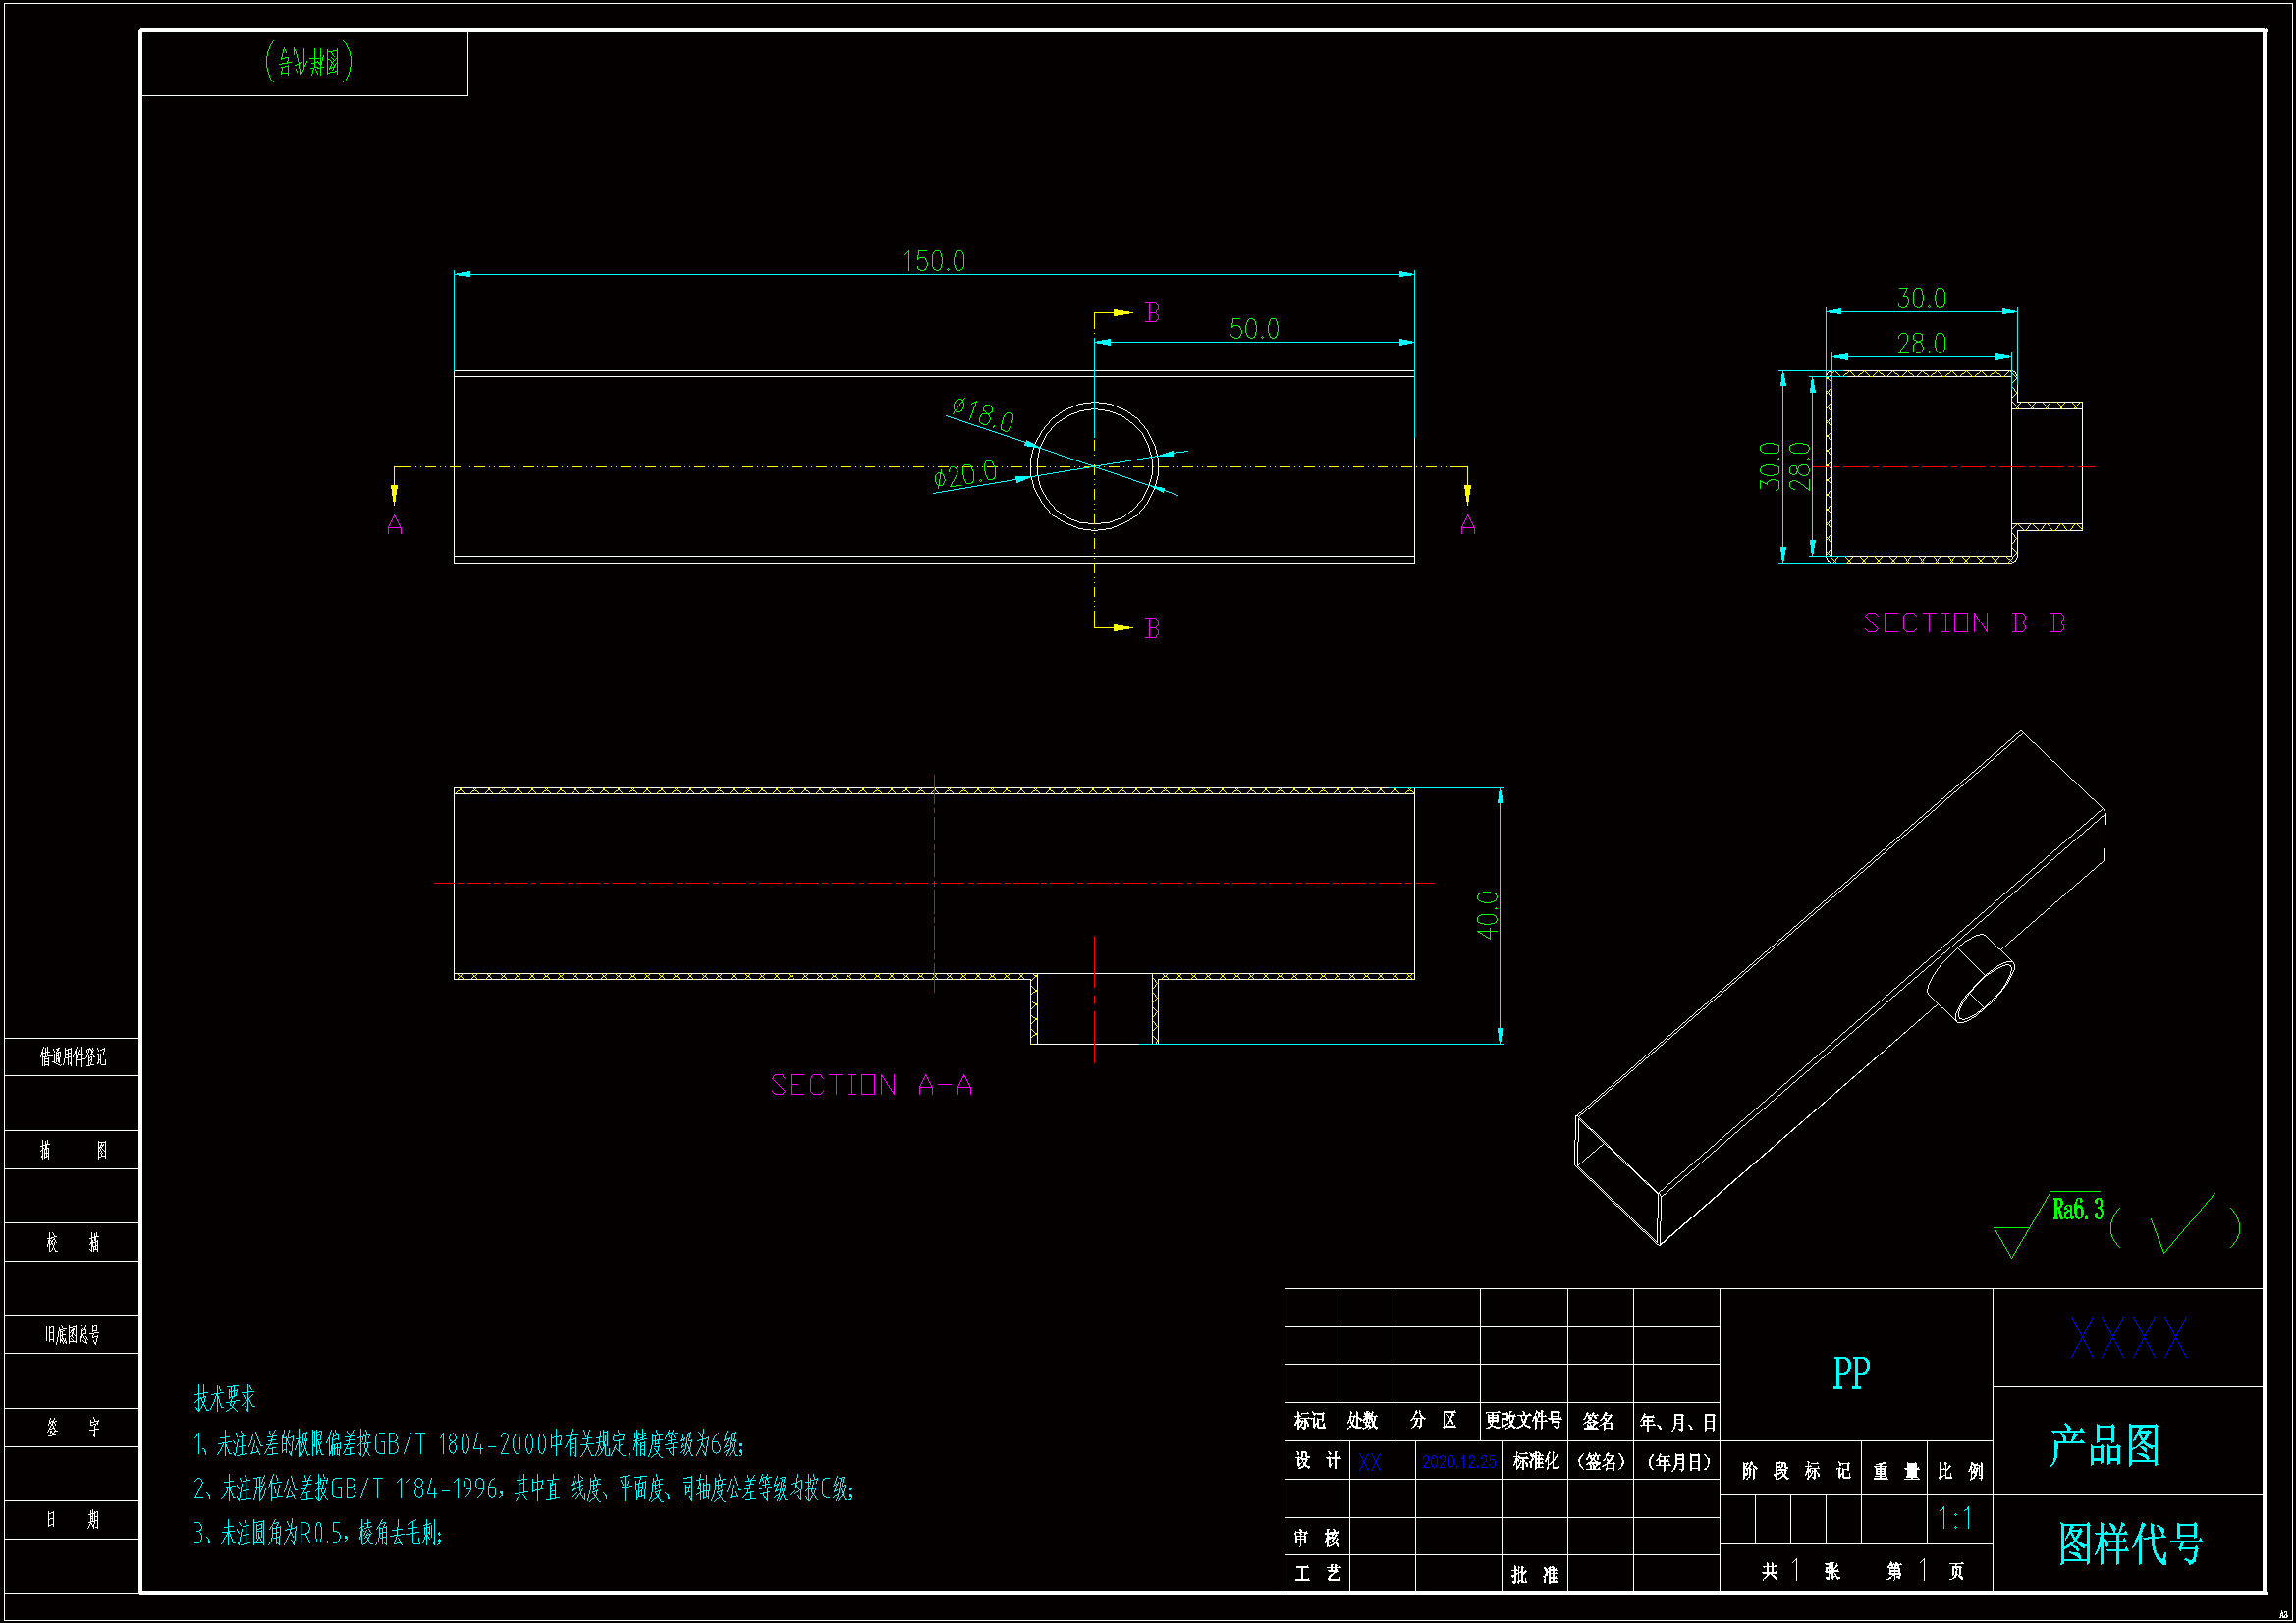Click the 2020.12.25 design date cell
The width and height of the screenshot is (2296, 1623).
1459,1462
